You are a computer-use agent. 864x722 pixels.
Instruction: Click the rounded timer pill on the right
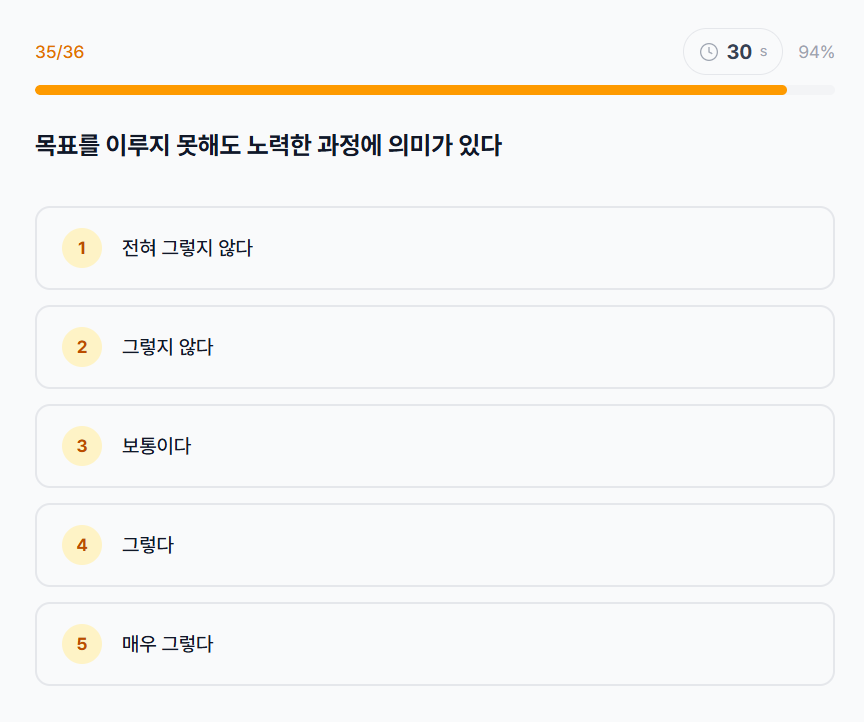click(733, 51)
